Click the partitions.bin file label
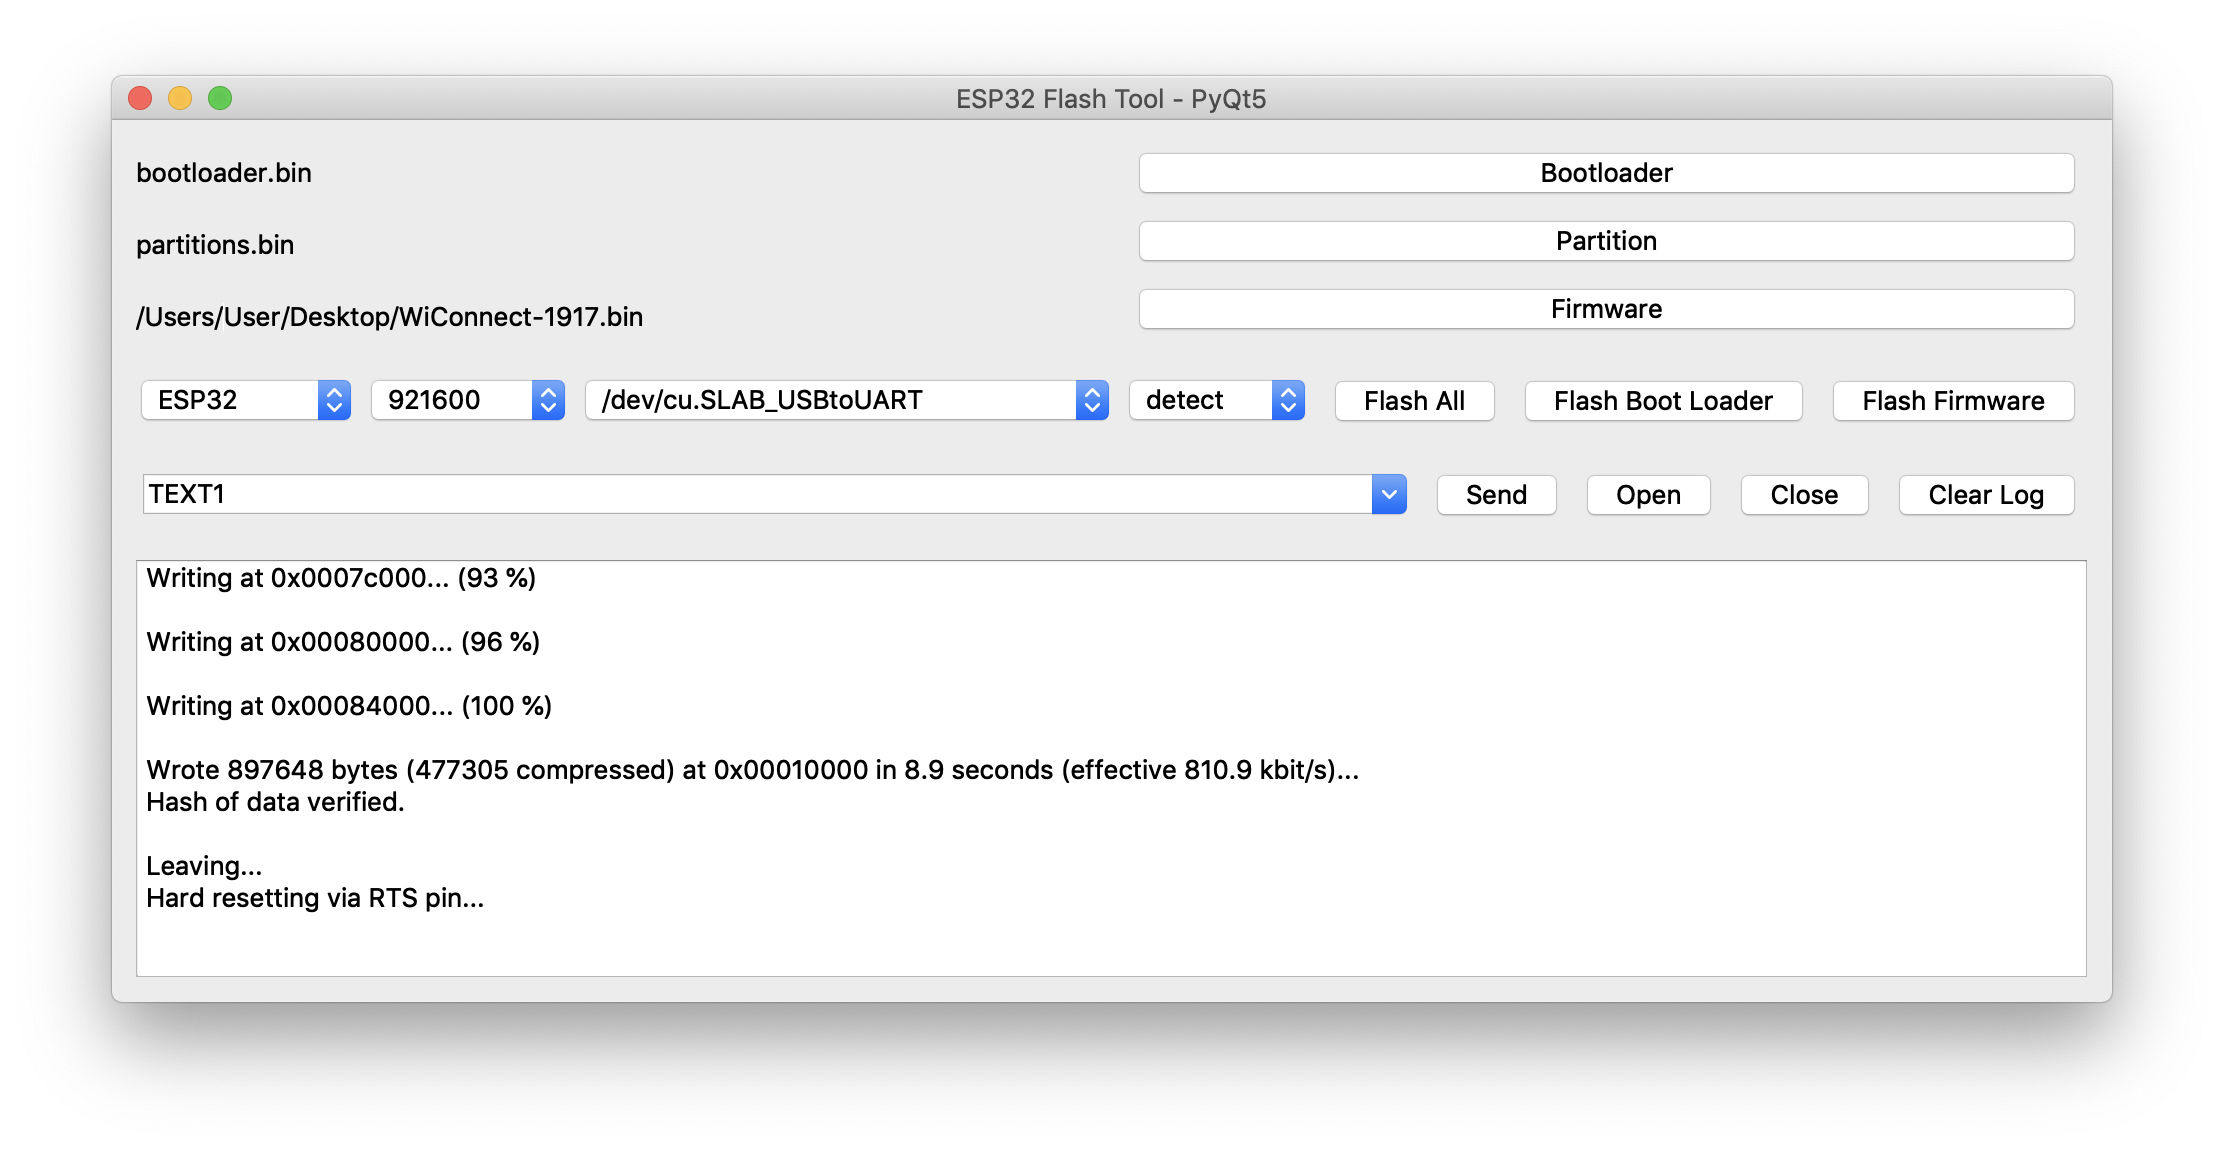 215,245
